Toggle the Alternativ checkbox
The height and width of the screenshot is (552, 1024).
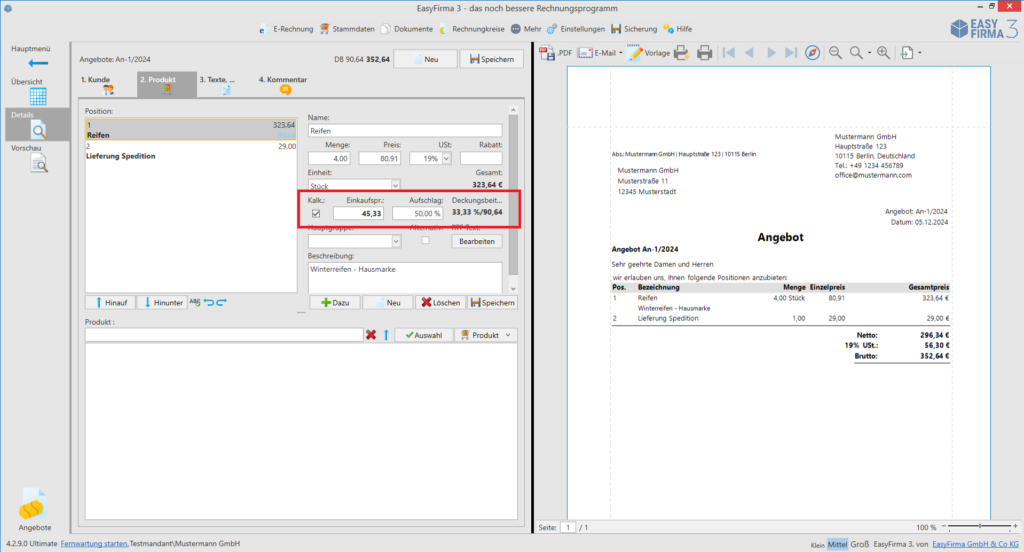click(425, 240)
